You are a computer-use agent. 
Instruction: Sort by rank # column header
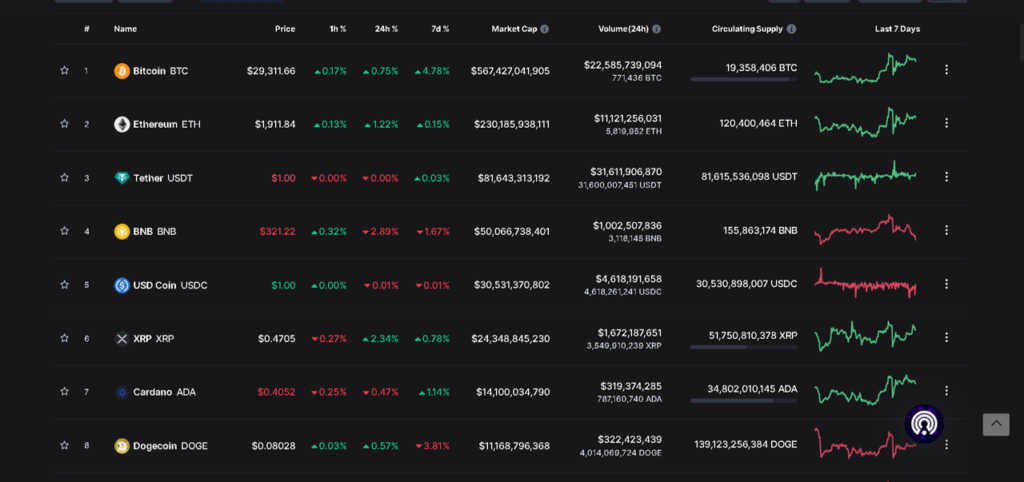click(86, 29)
